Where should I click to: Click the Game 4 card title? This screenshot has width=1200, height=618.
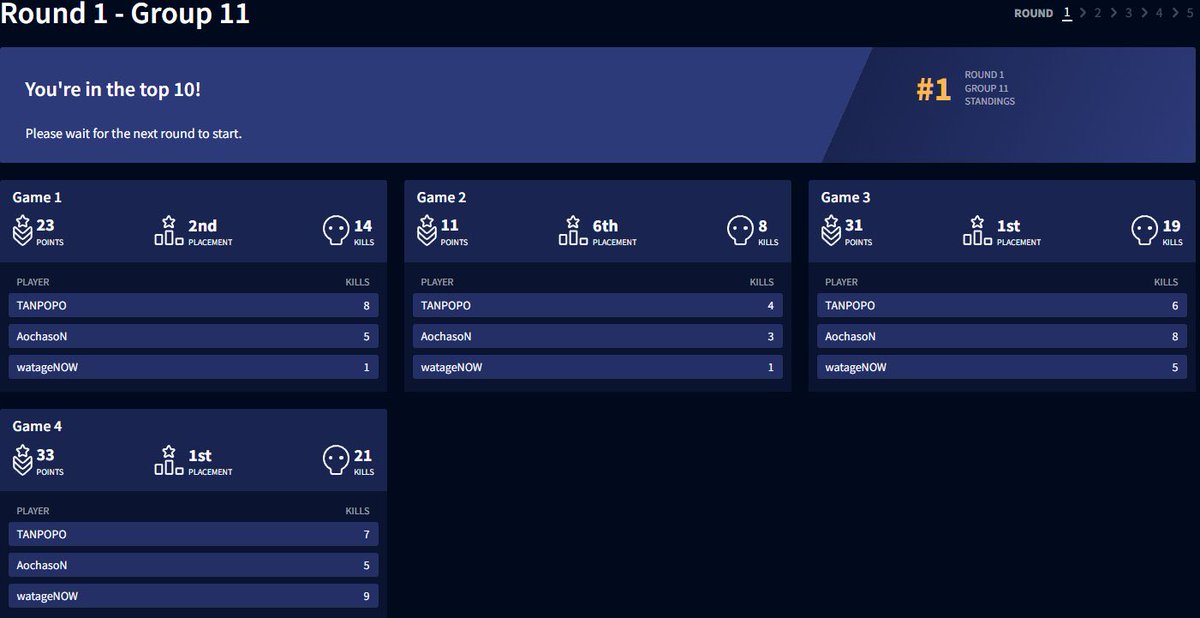click(x=37, y=426)
